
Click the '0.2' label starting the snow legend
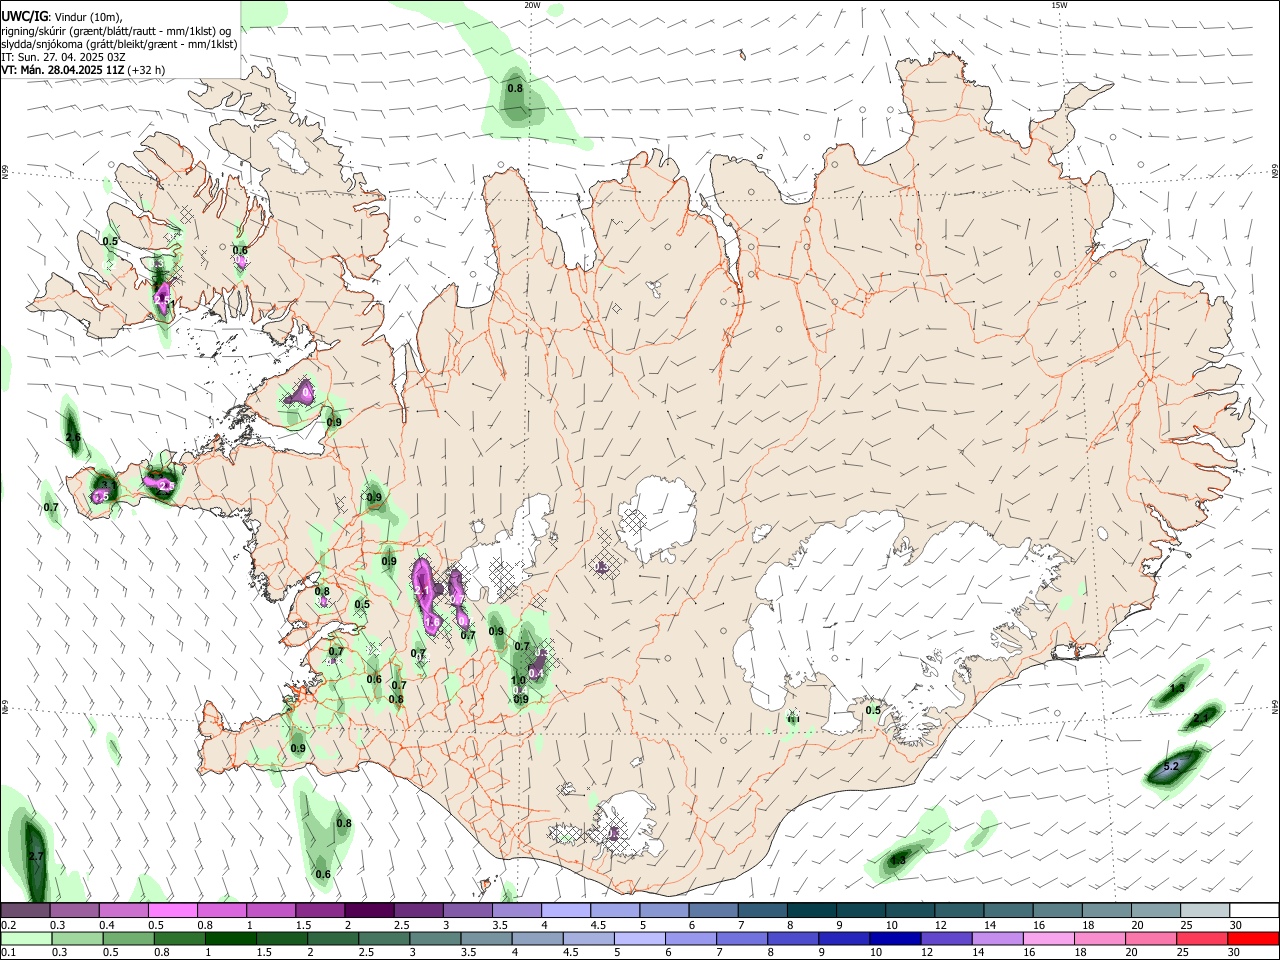tap(8, 925)
